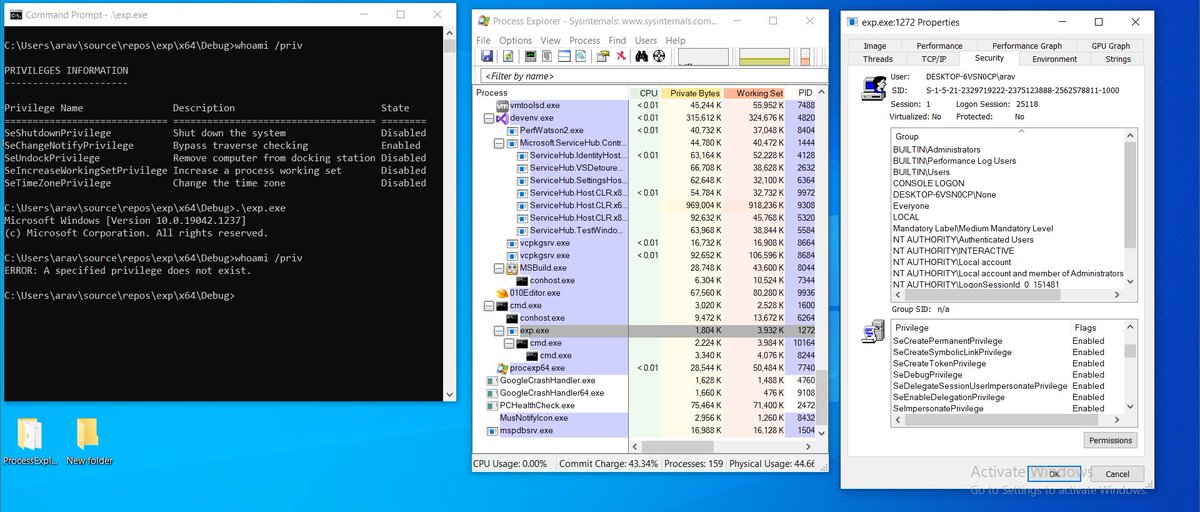Click the View DLLs/Handles toolbar icon
The height and width of the screenshot is (512, 1200).
point(581,56)
